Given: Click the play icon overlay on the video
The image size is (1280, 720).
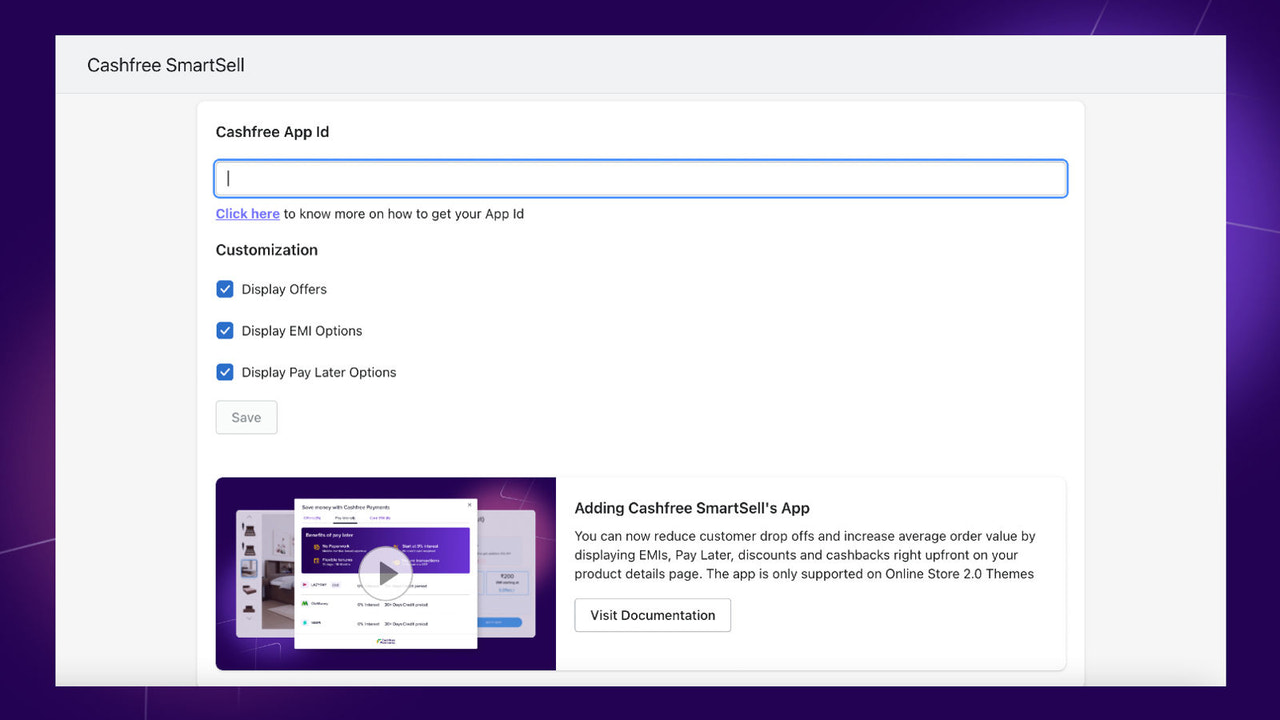Looking at the screenshot, I should click(x=385, y=573).
